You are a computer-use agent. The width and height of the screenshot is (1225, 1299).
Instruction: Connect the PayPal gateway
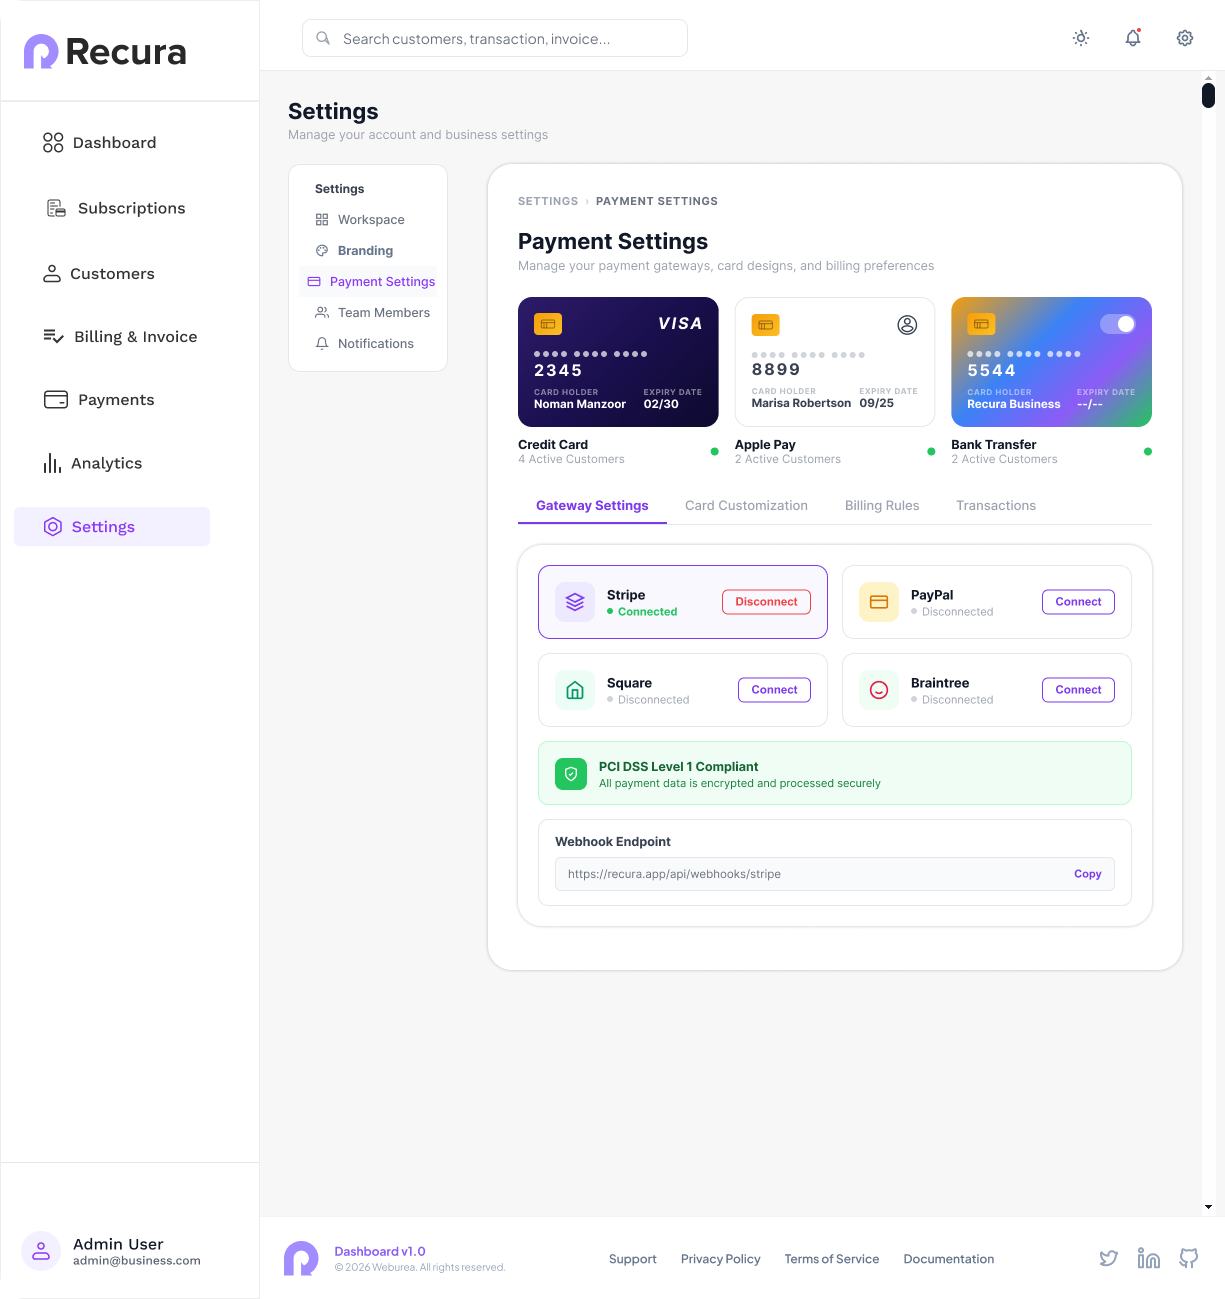point(1078,602)
